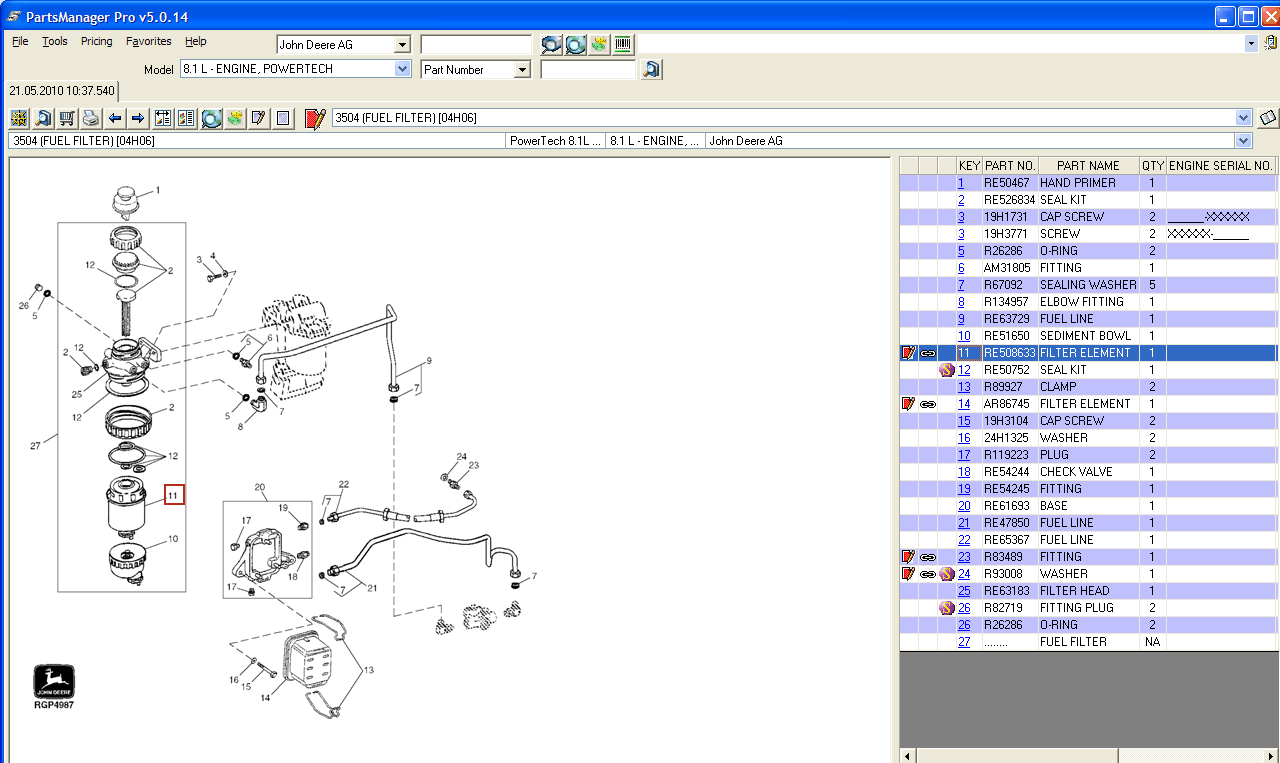The width and height of the screenshot is (1280, 763).
Task: Click the PART NO. column header
Action: tap(1010, 166)
